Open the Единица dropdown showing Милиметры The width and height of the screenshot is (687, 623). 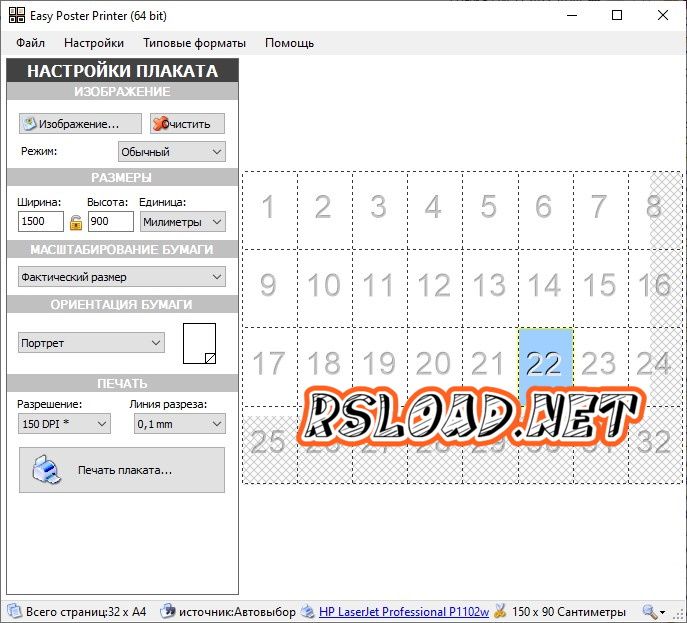183,222
